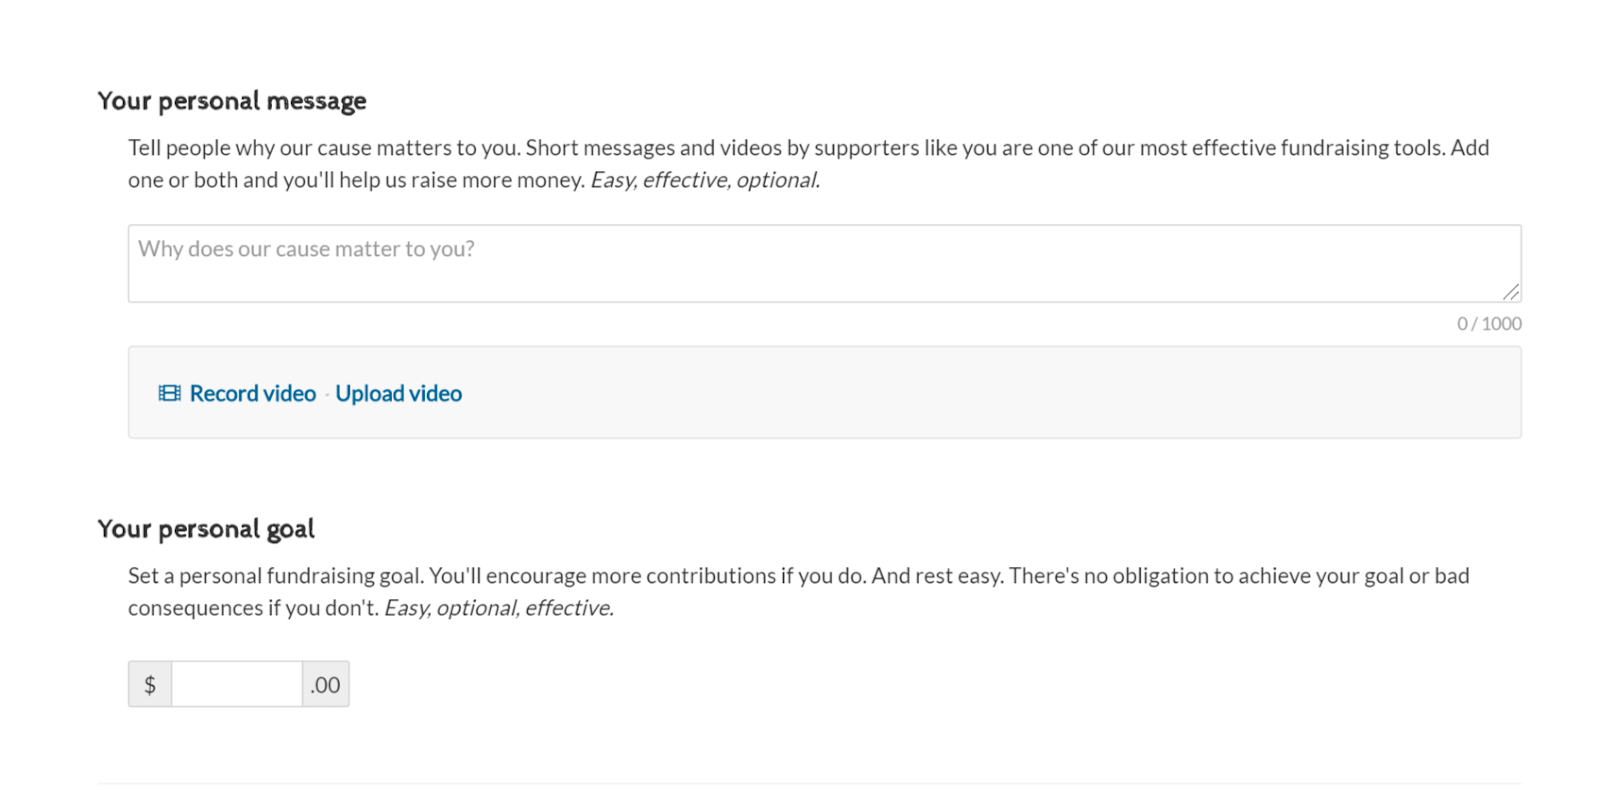Viewport: 1600px width, 805px height.
Task: Click the 'Why does our cause matter to you?' placeholder text
Action: [x=306, y=249]
